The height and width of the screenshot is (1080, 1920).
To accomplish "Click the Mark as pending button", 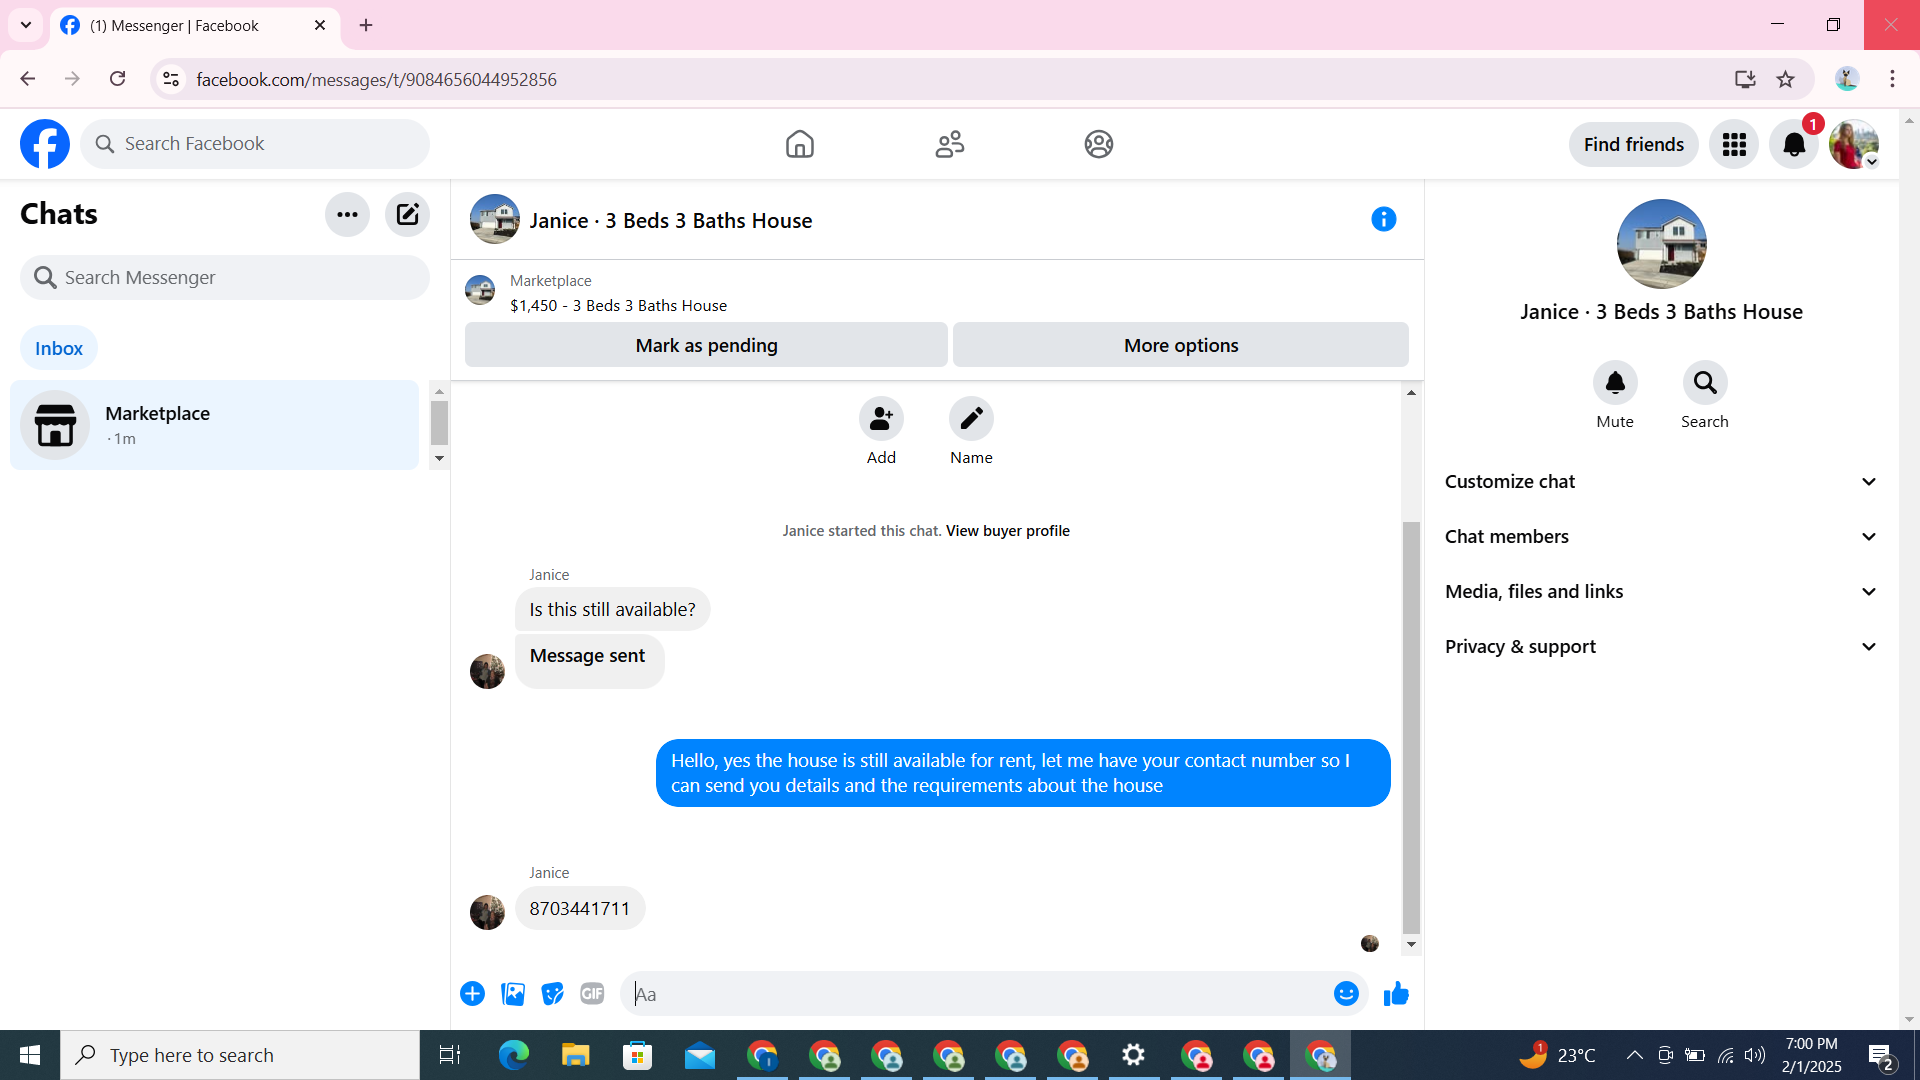I will pyautogui.click(x=706, y=345).
